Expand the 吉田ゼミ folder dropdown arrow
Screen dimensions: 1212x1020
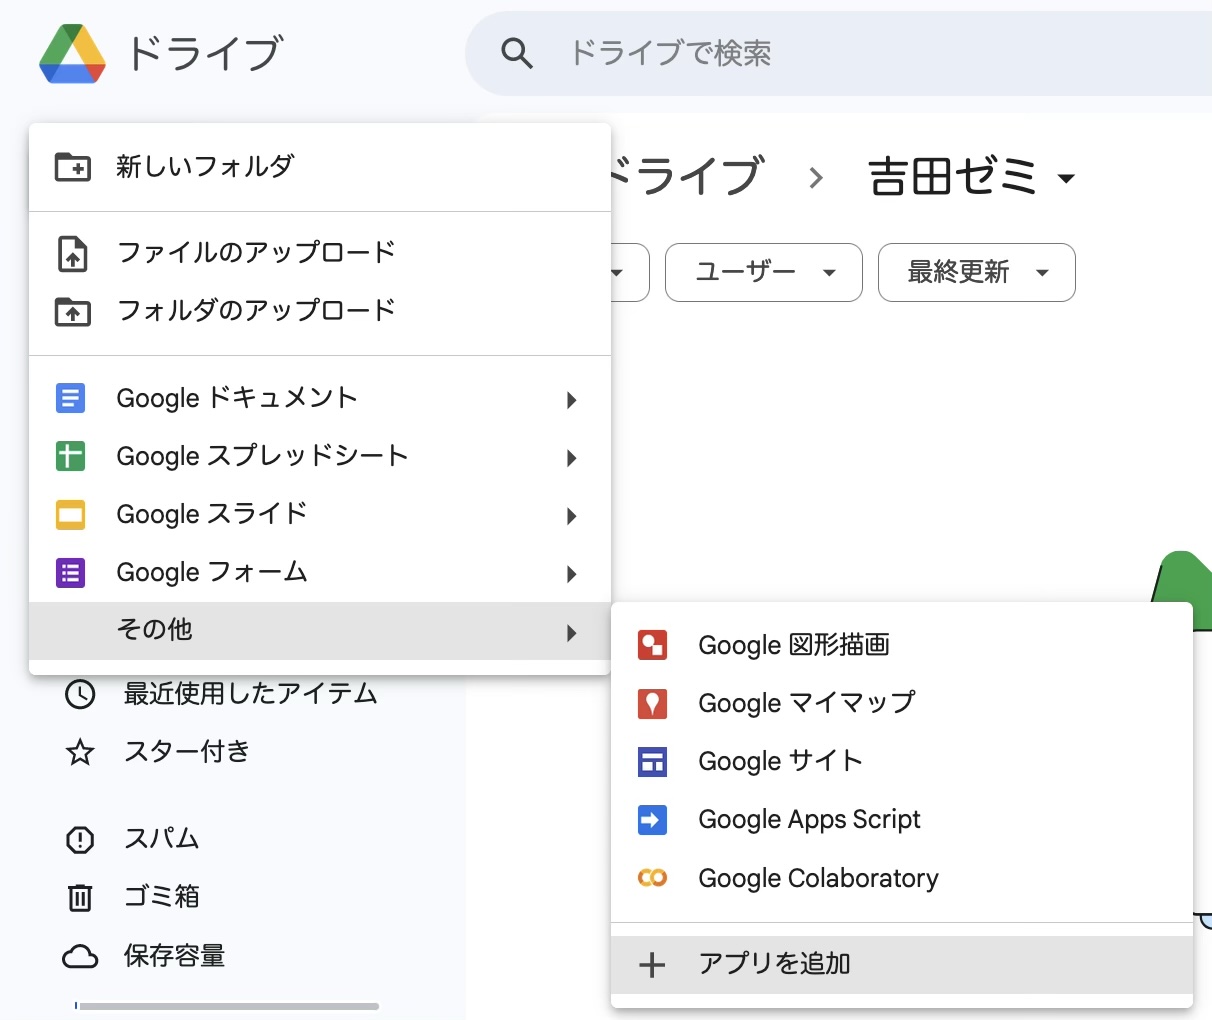tap(1066, 179)
